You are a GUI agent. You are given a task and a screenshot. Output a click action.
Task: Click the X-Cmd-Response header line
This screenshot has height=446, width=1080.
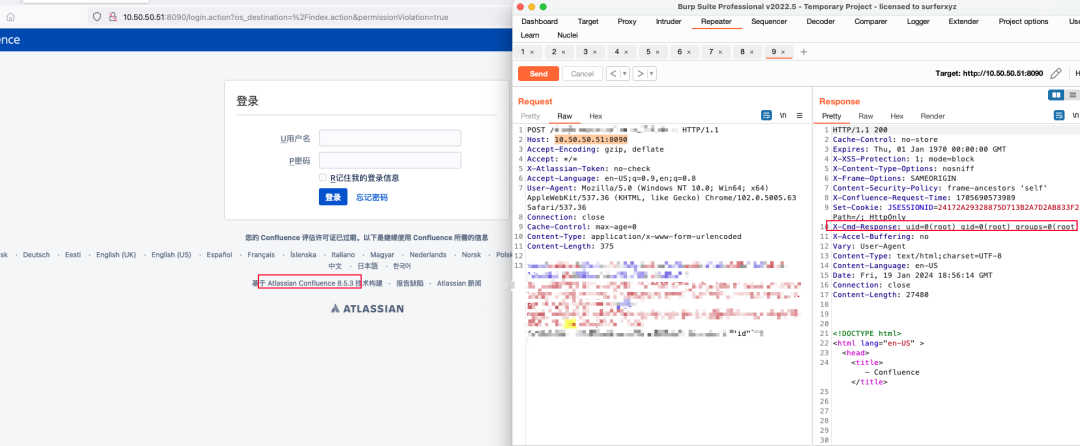coord(953,226)
